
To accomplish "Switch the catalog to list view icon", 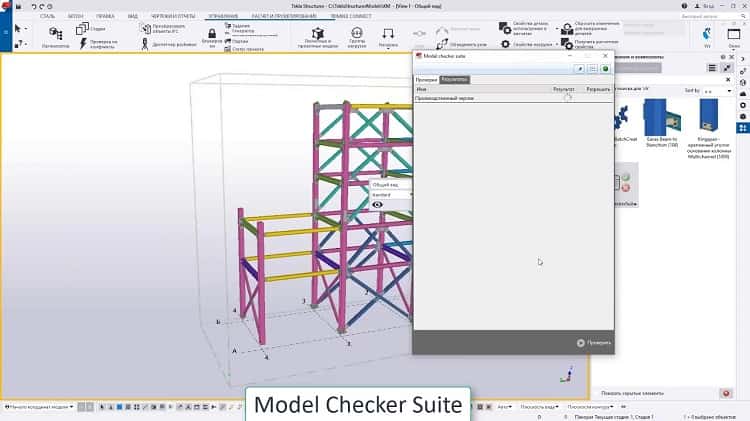I will (x=711, y=68).
